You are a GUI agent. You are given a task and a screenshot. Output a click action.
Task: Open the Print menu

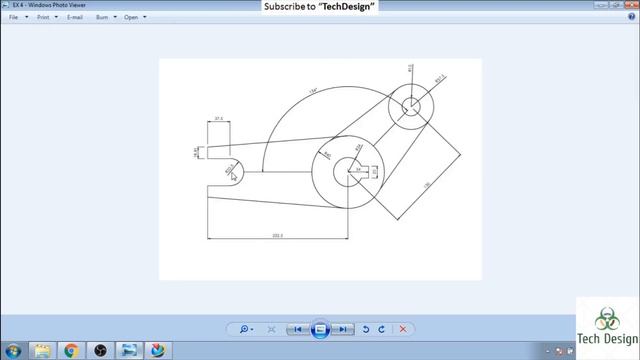point(43,17)
